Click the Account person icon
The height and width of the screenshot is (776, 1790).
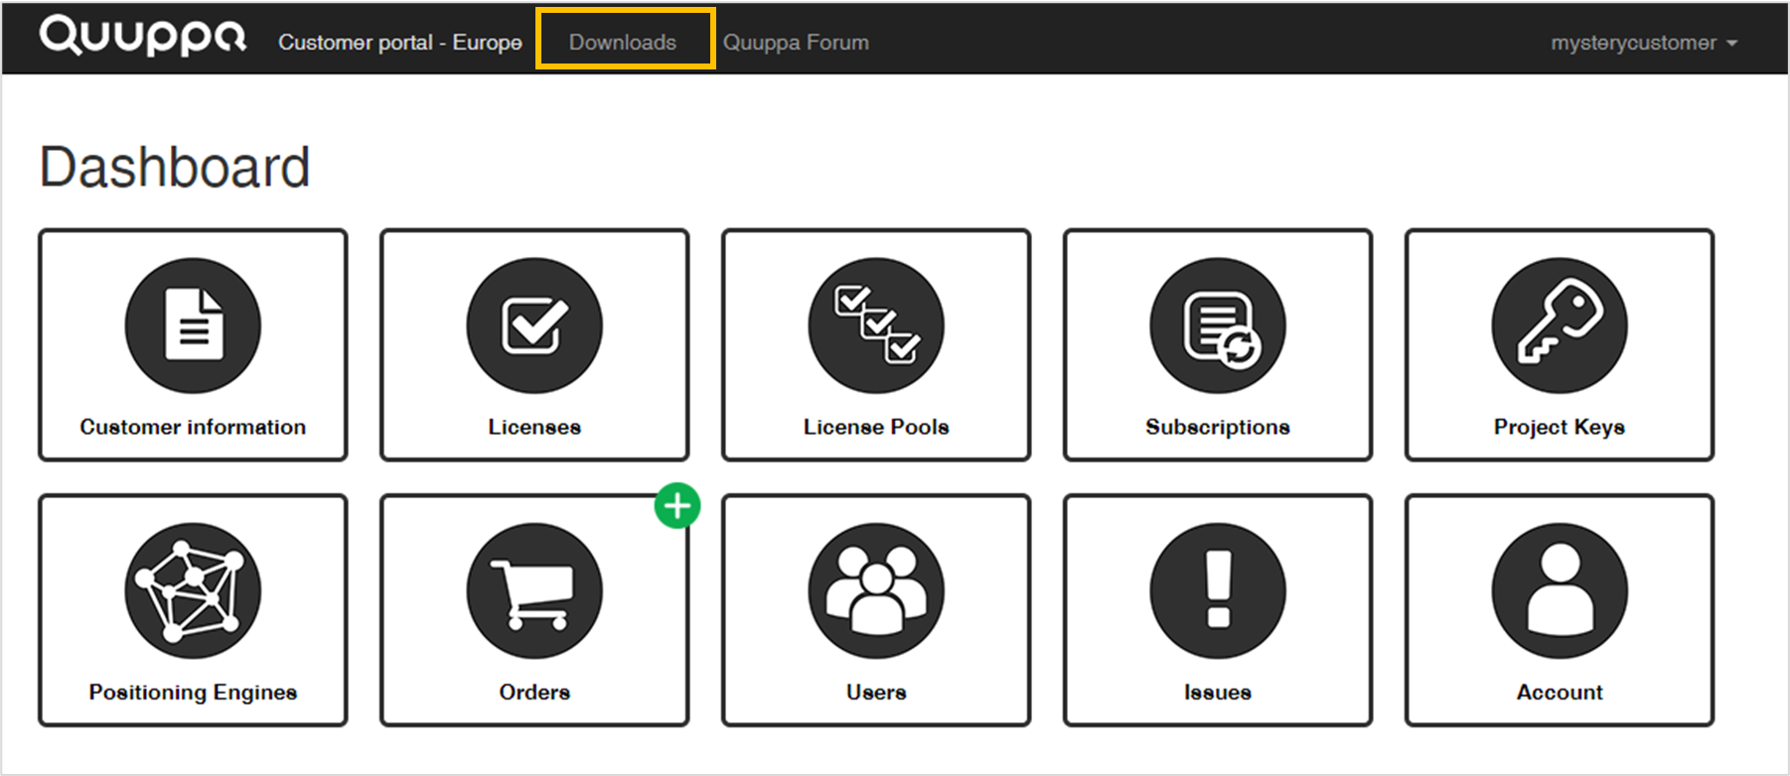pos(1560,591)
